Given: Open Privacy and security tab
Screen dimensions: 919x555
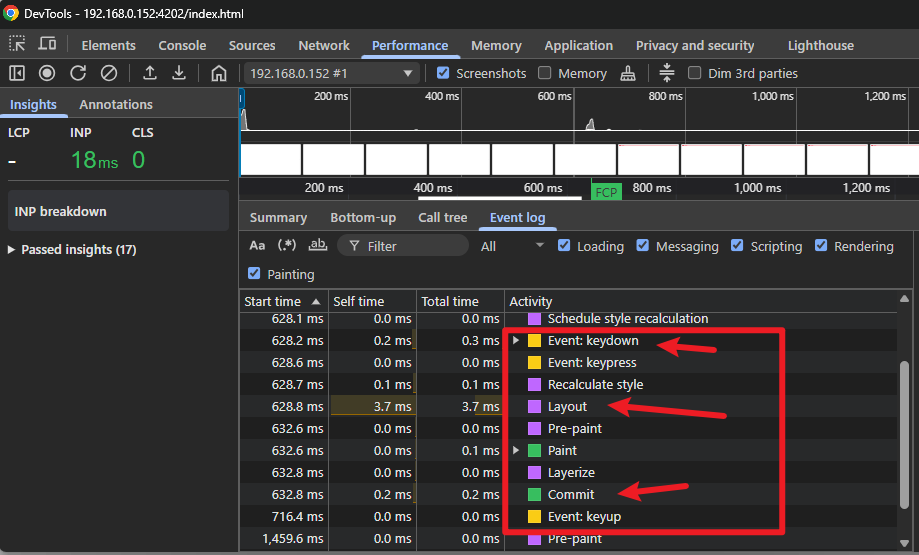Looking at the screenshot, I should tap(695, 45).
